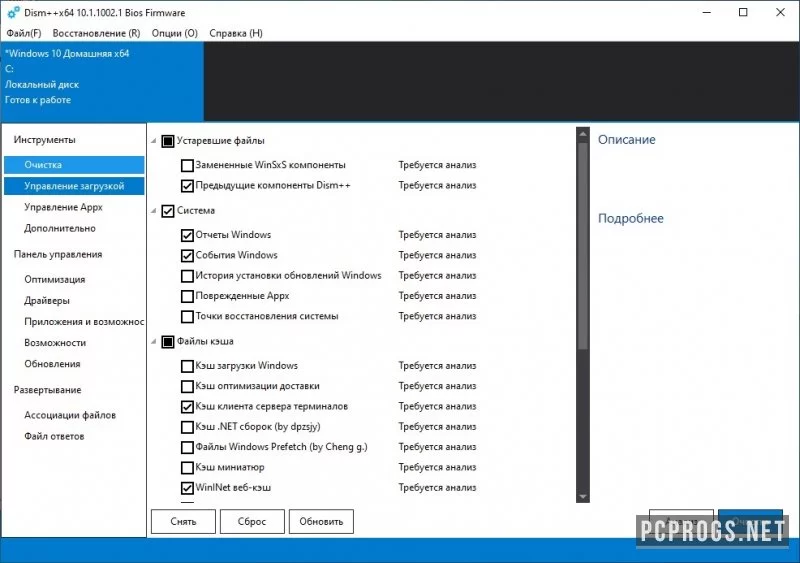
Task: Uncheck Кэш клиента сервера терминалов
Action: coord(187,407)
